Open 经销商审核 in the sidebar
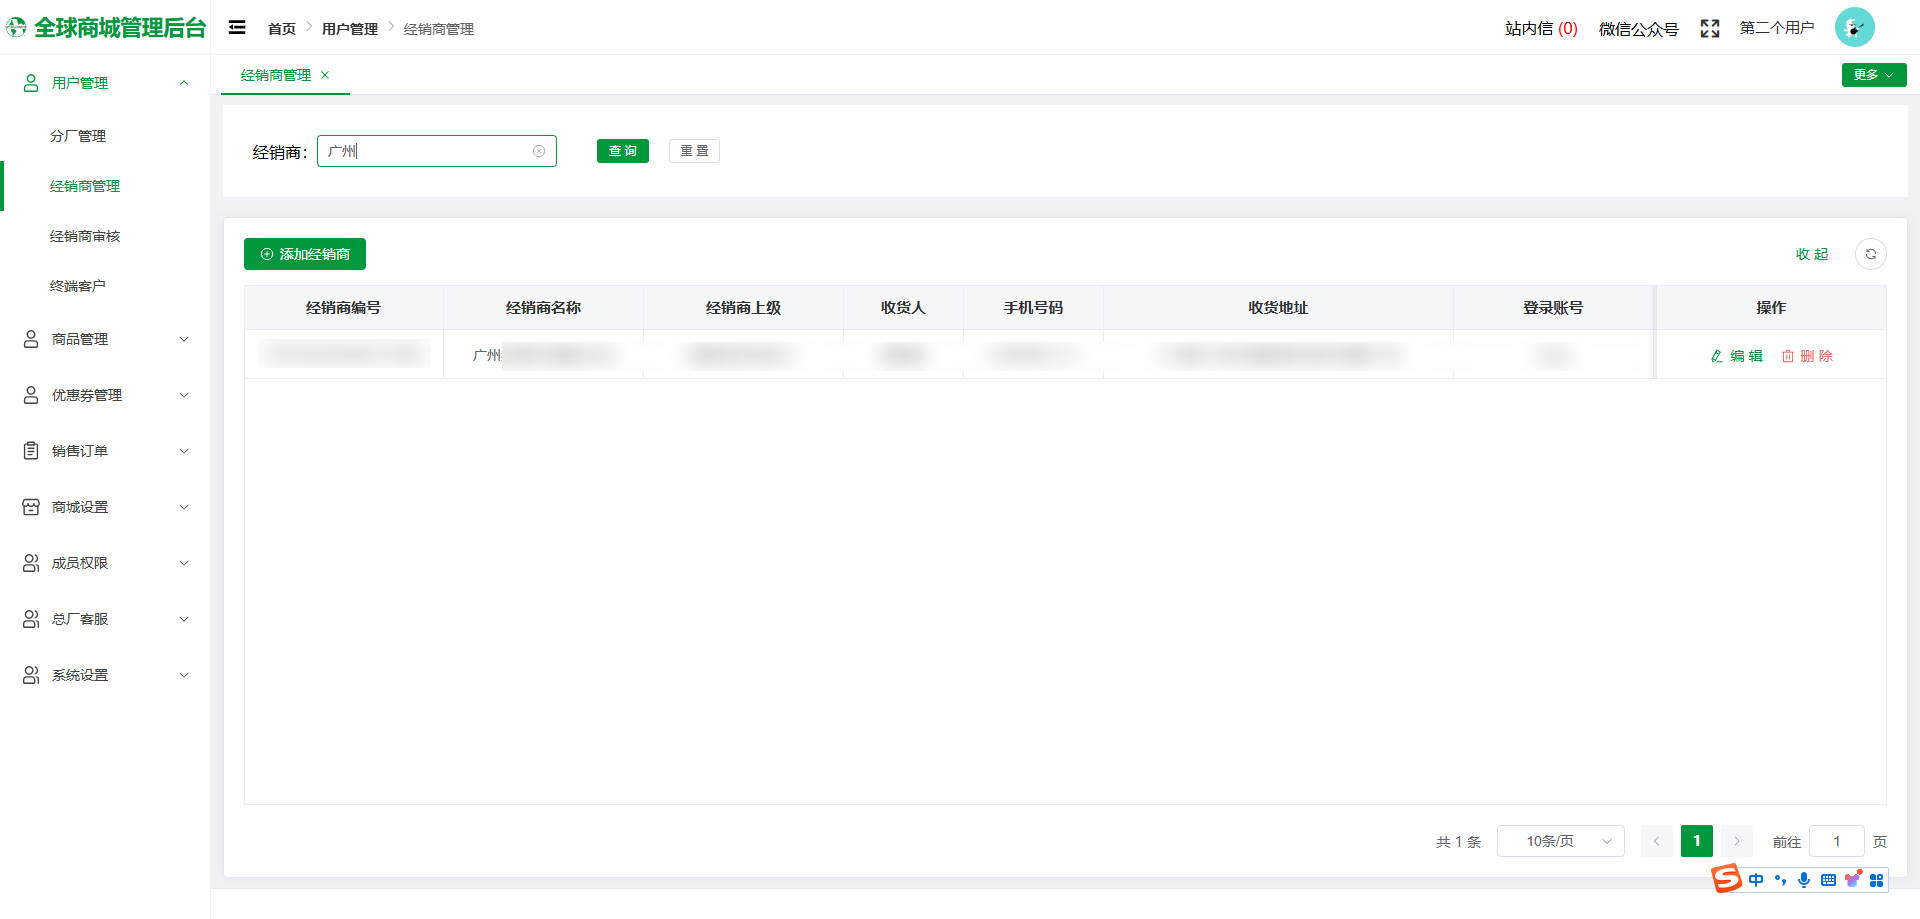 point(85,237)
